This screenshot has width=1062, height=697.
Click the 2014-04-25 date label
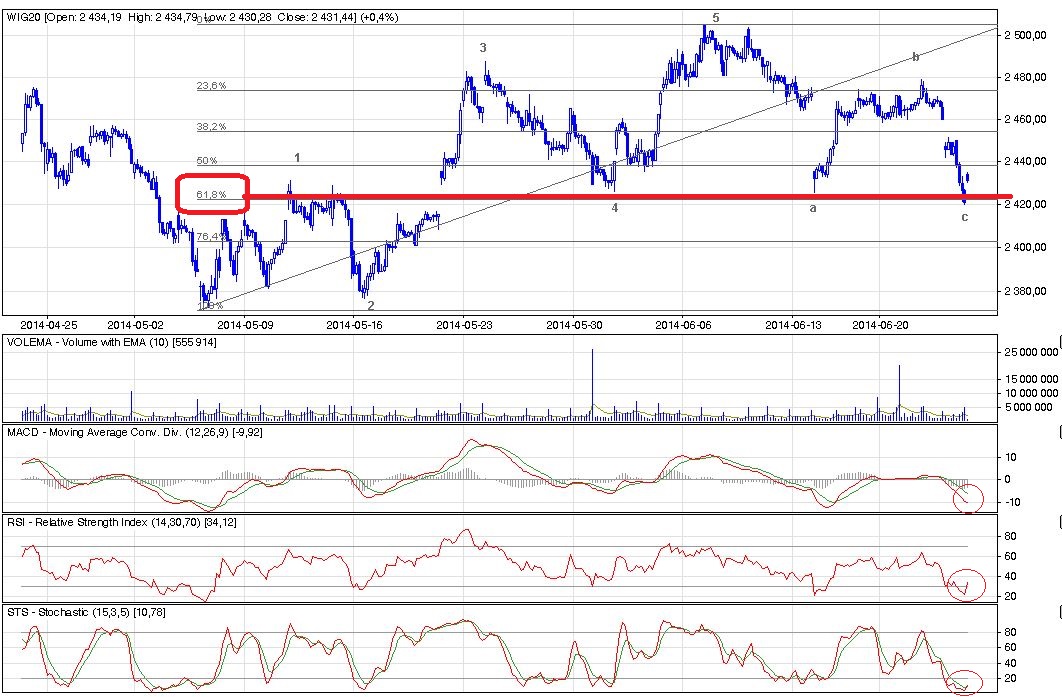click(x=49, y=325)
